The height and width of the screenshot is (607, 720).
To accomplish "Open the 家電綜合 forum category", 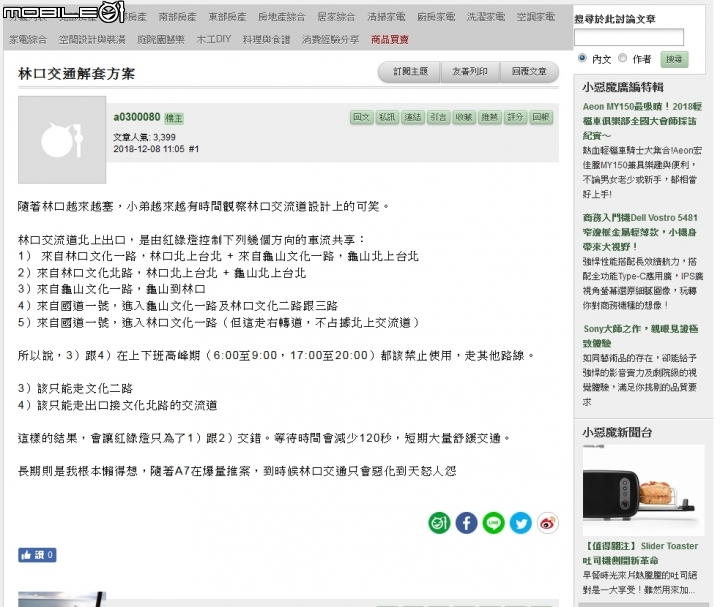I will (x=28, y=40).
